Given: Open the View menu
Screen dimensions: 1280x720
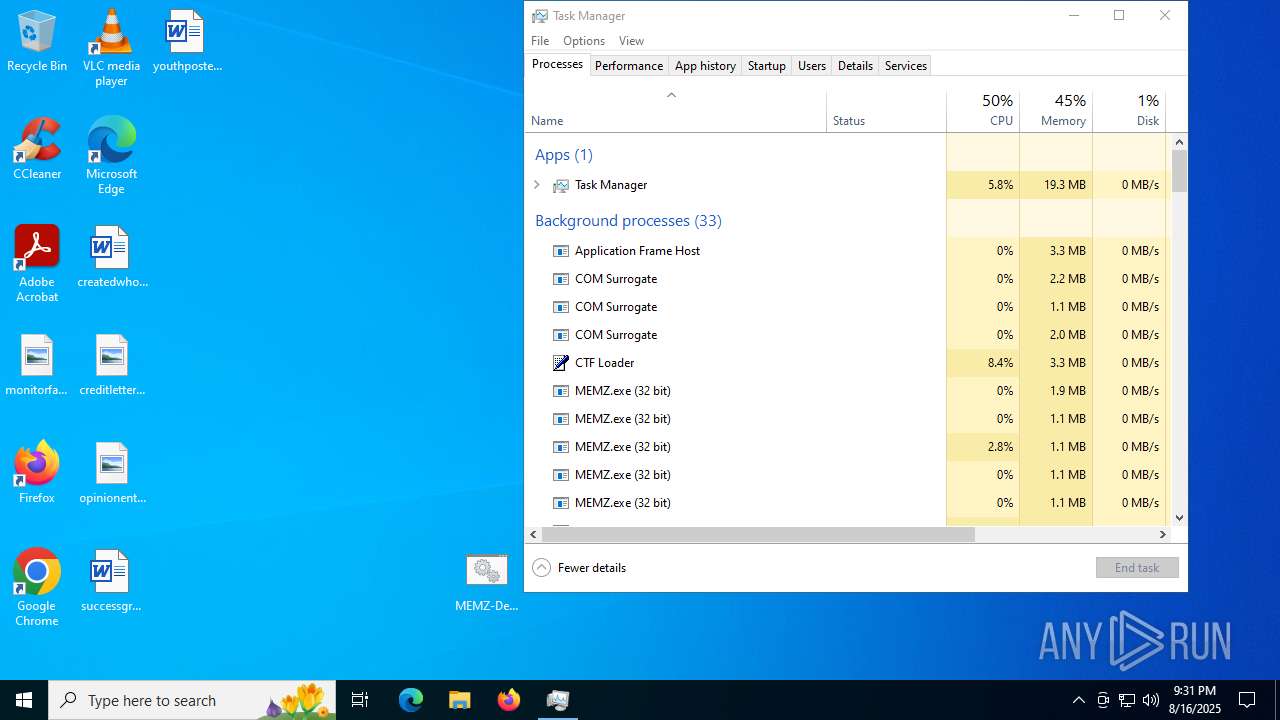Looking at the screenshot, I should pyautogui.click(x=631, y=41).
